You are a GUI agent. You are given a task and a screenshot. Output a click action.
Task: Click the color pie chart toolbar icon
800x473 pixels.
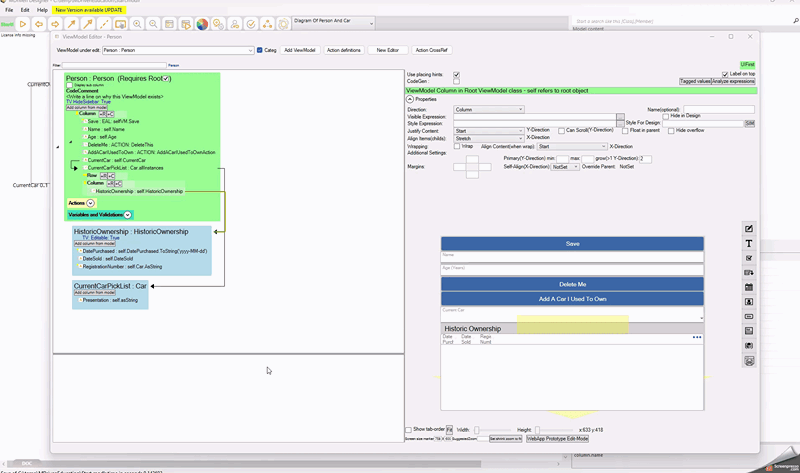pos(202,24)
